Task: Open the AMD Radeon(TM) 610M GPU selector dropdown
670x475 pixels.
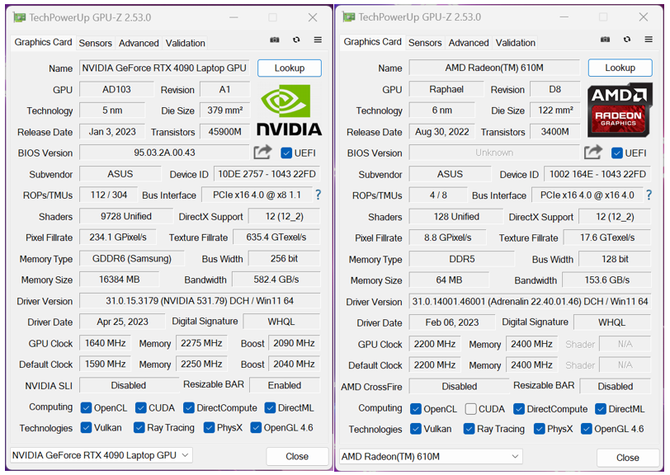Action: click(431, 457)
